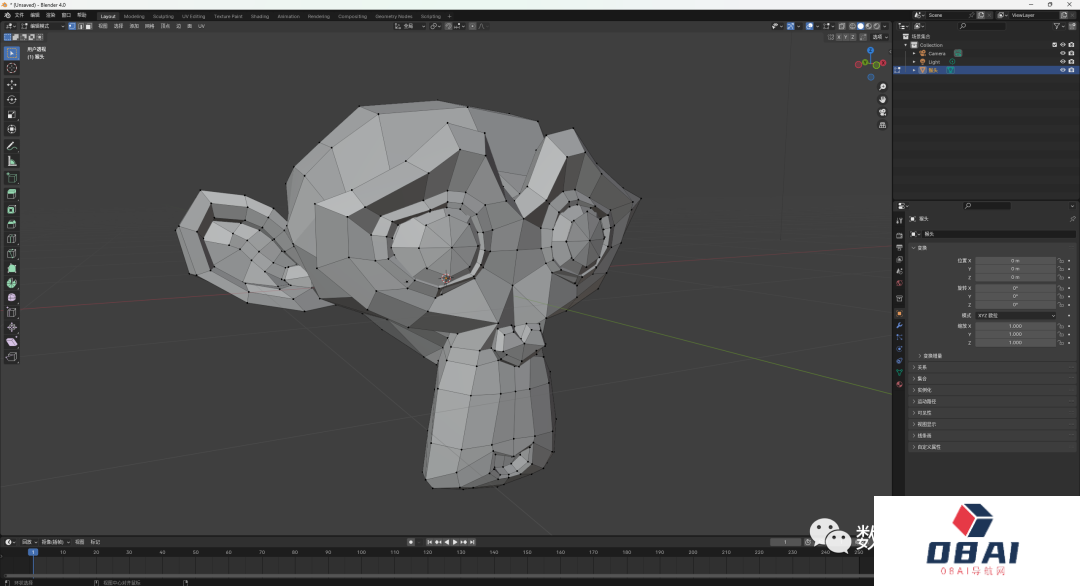Switch to the Sculpting workspace tab
Image resolution: width=1080 pixels, height=586 pixels.
point(162,16)
